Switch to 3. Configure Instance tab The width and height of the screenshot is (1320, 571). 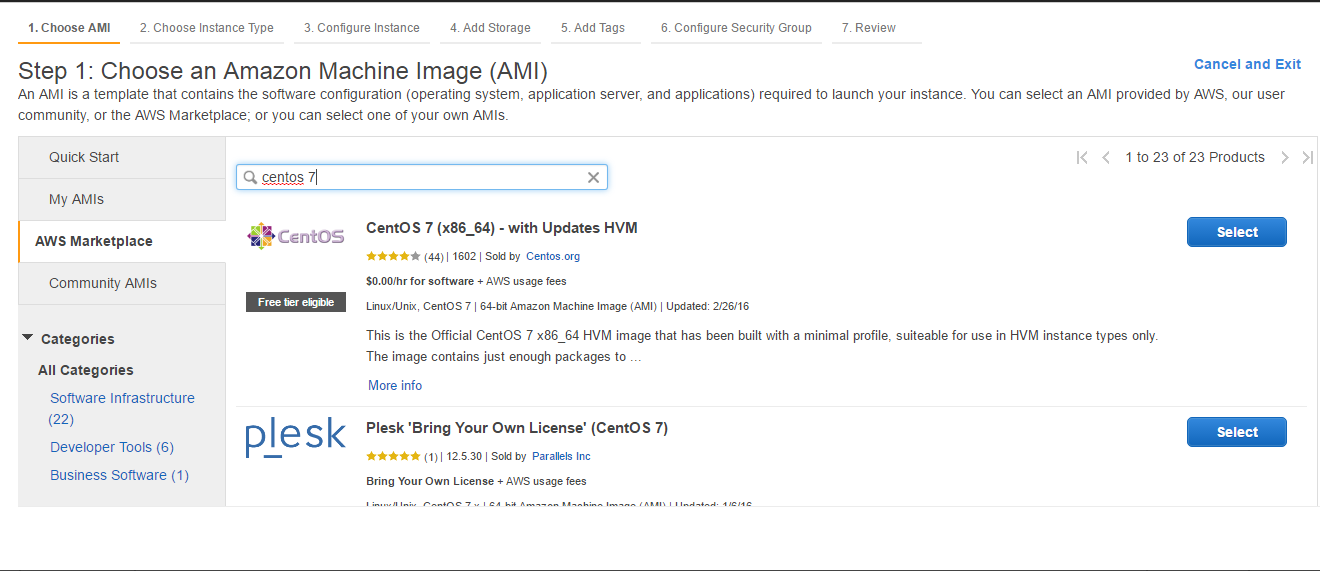[x=362, y=28]
